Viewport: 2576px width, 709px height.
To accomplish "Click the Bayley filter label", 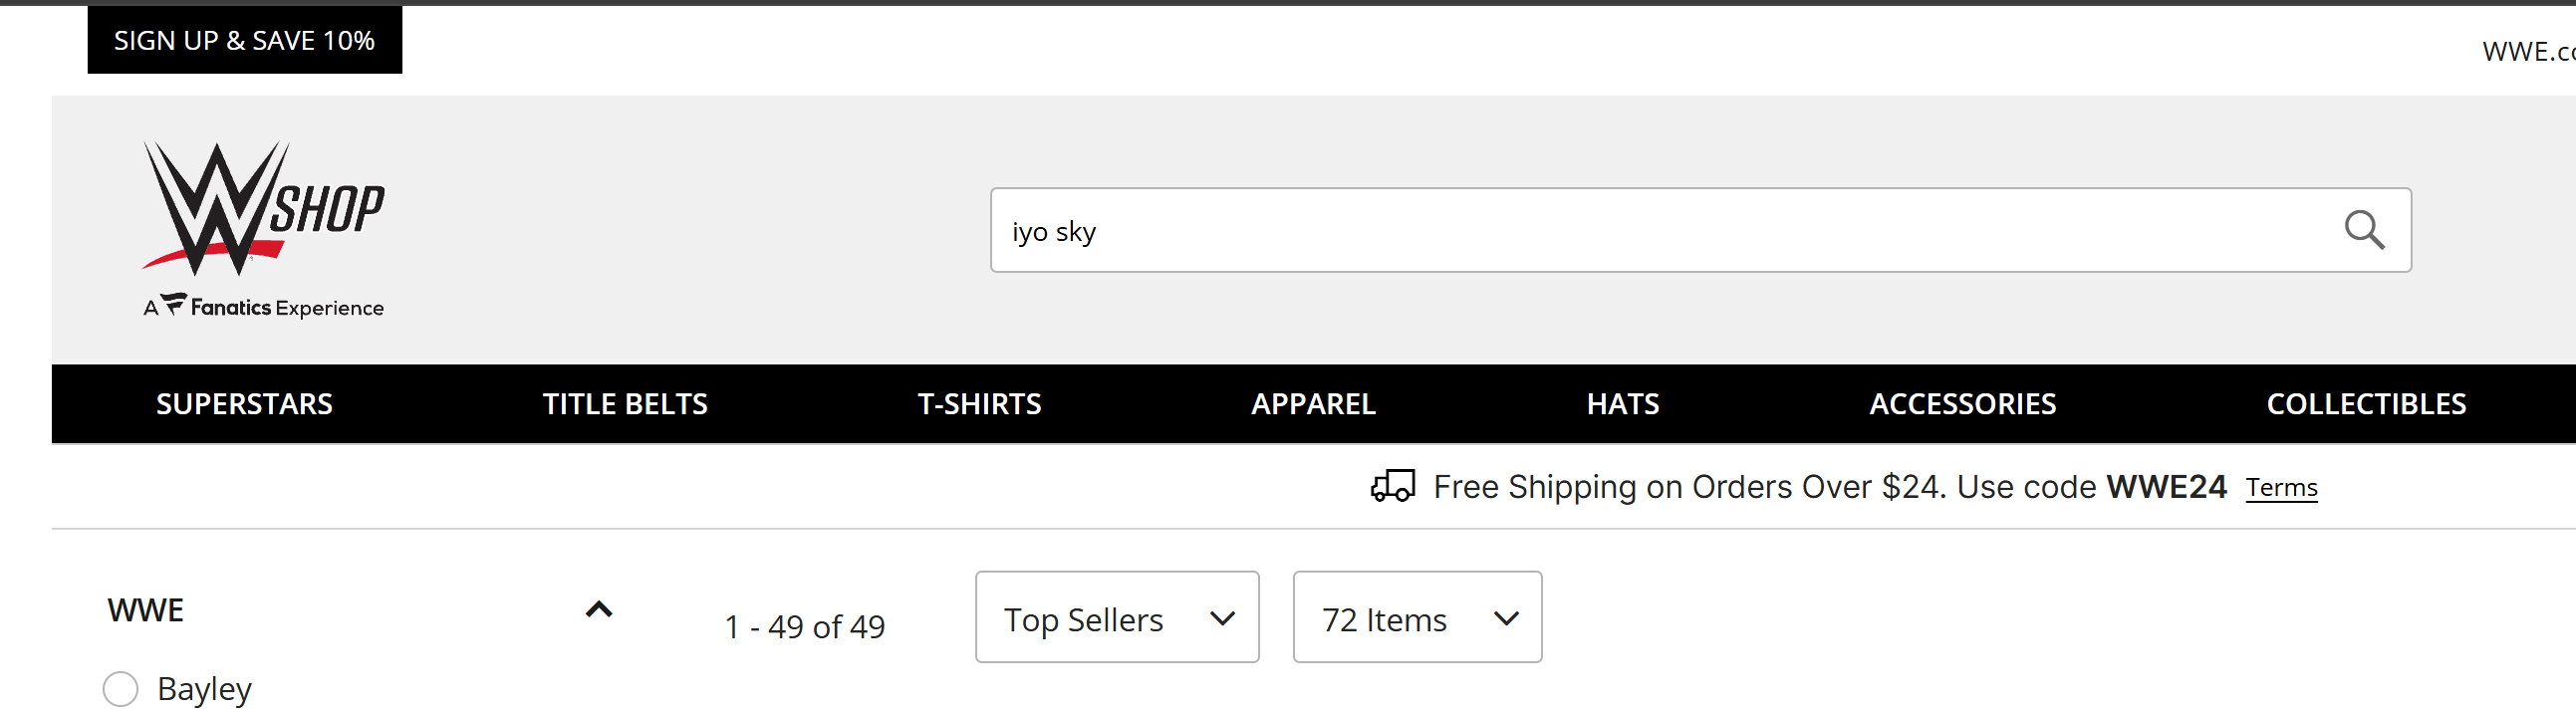I will point(204,689).
